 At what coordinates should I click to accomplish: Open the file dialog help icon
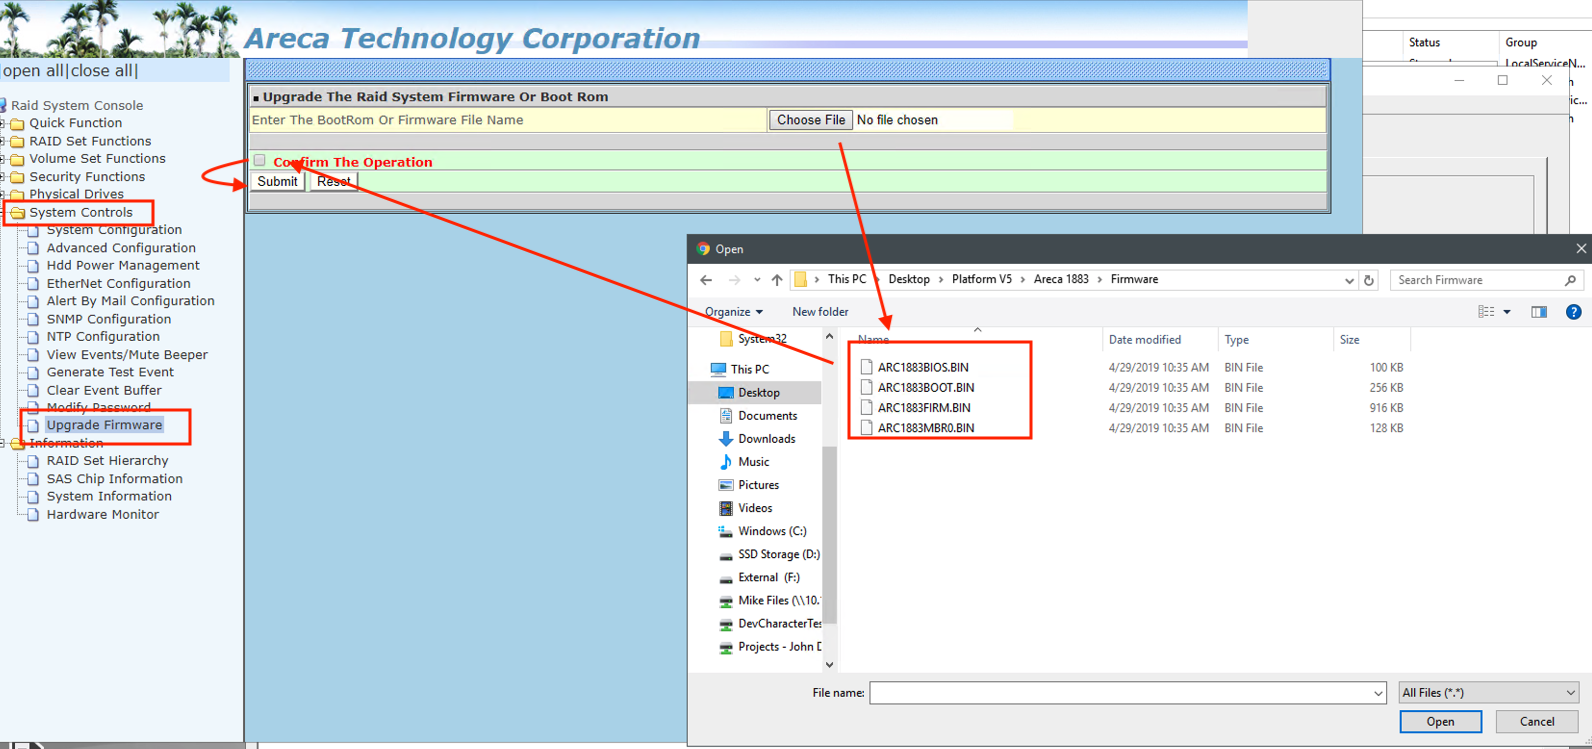pyautogui.click(x=1573, y=312)
